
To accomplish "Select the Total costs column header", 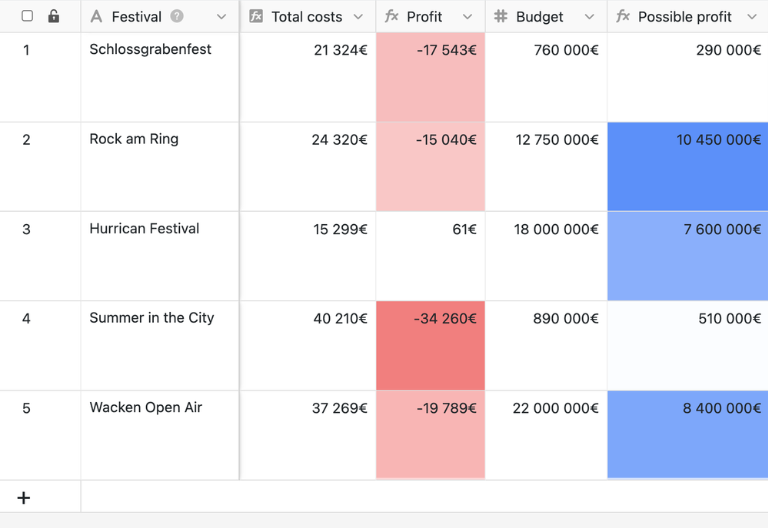I will click(x=307, y=17).
